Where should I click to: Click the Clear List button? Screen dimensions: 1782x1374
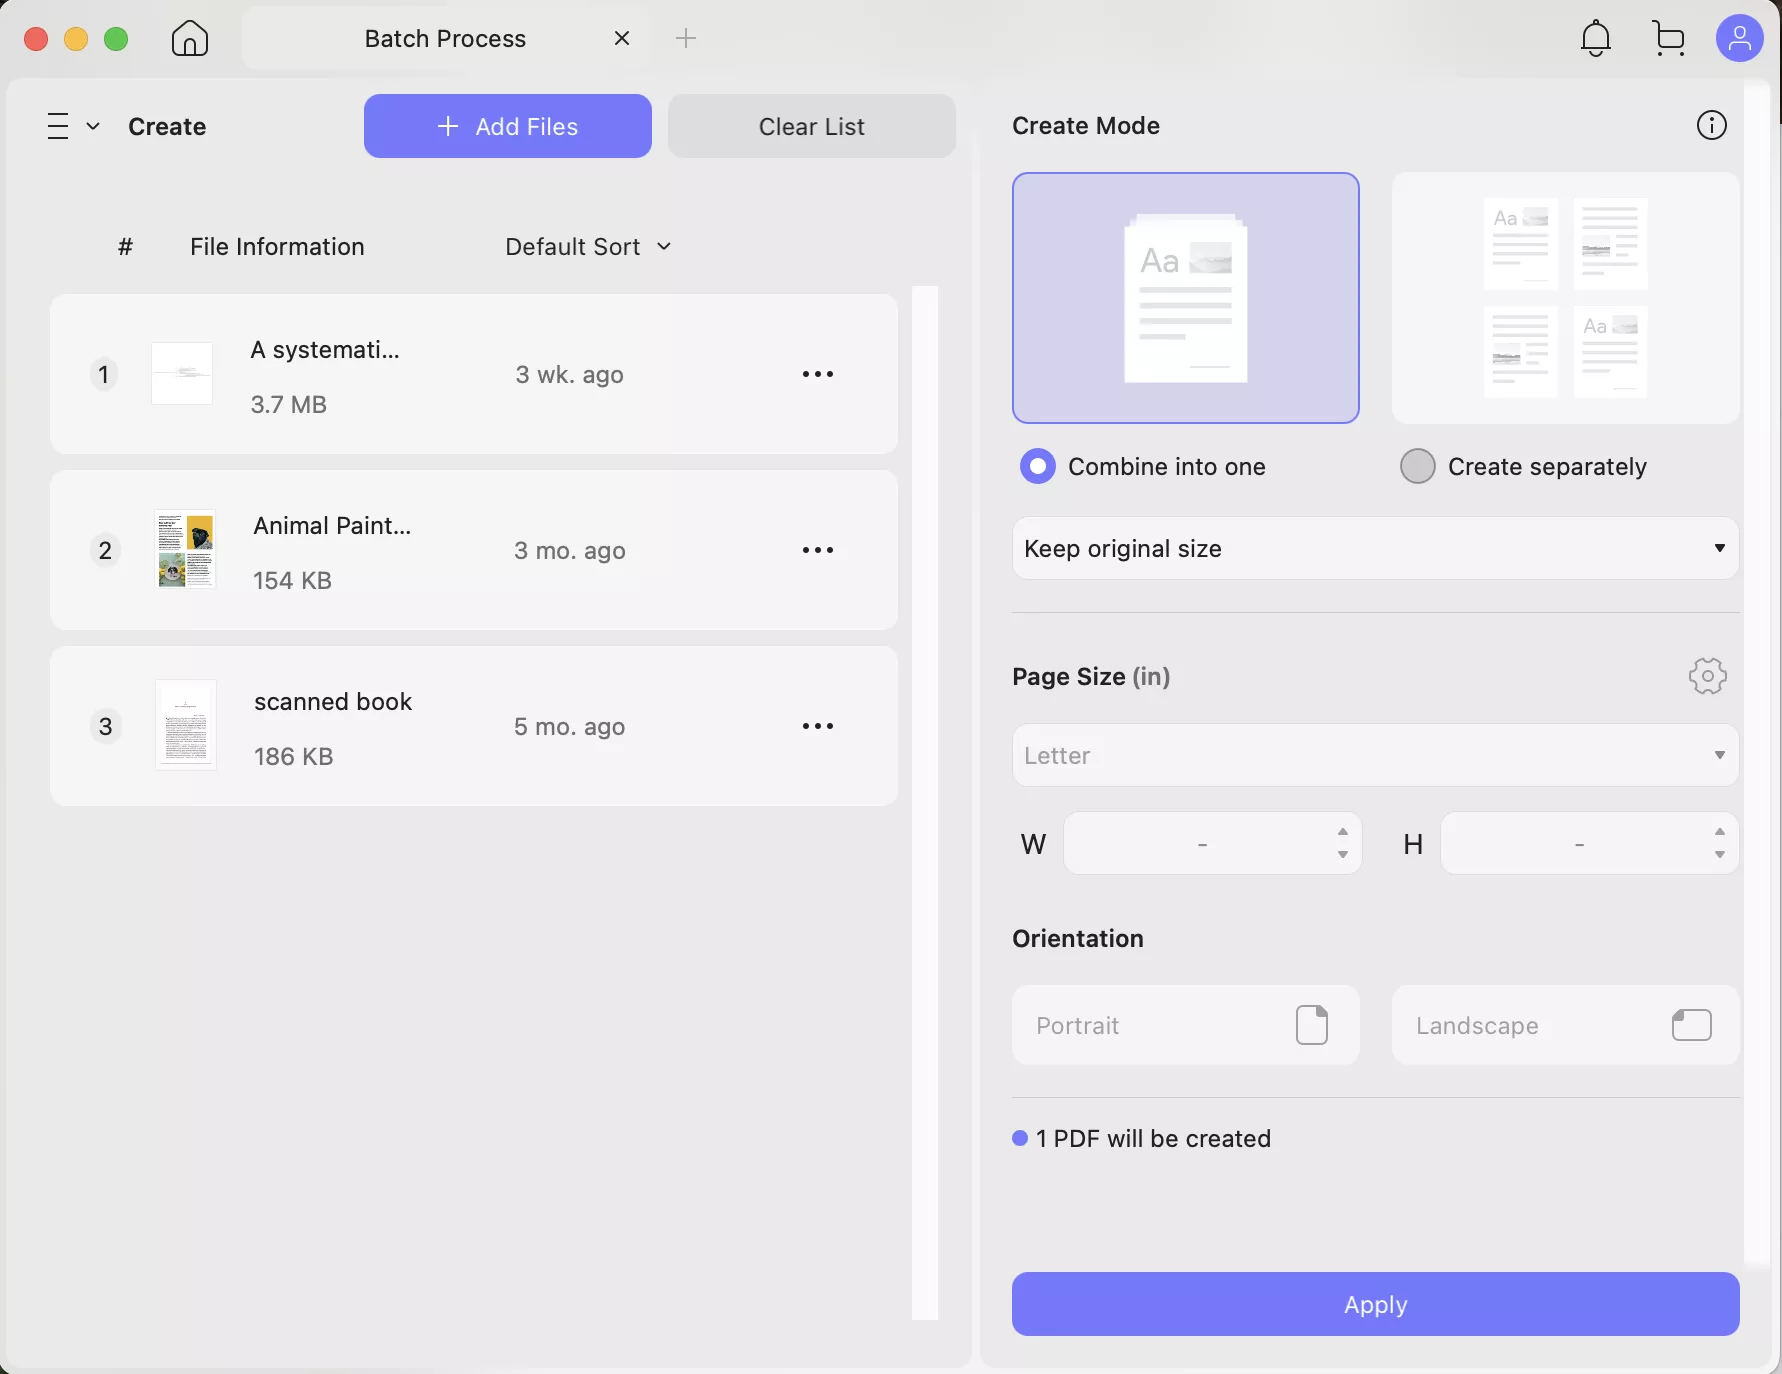pyautogui.click(x=812, y=126)
